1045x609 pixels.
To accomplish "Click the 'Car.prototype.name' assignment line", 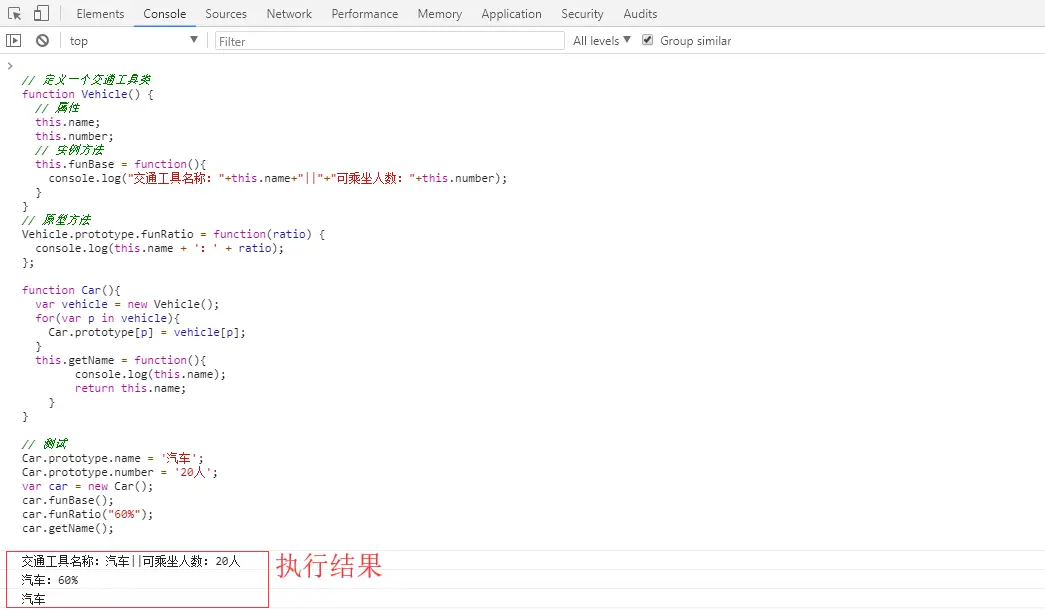I will [x=113, y=458].
